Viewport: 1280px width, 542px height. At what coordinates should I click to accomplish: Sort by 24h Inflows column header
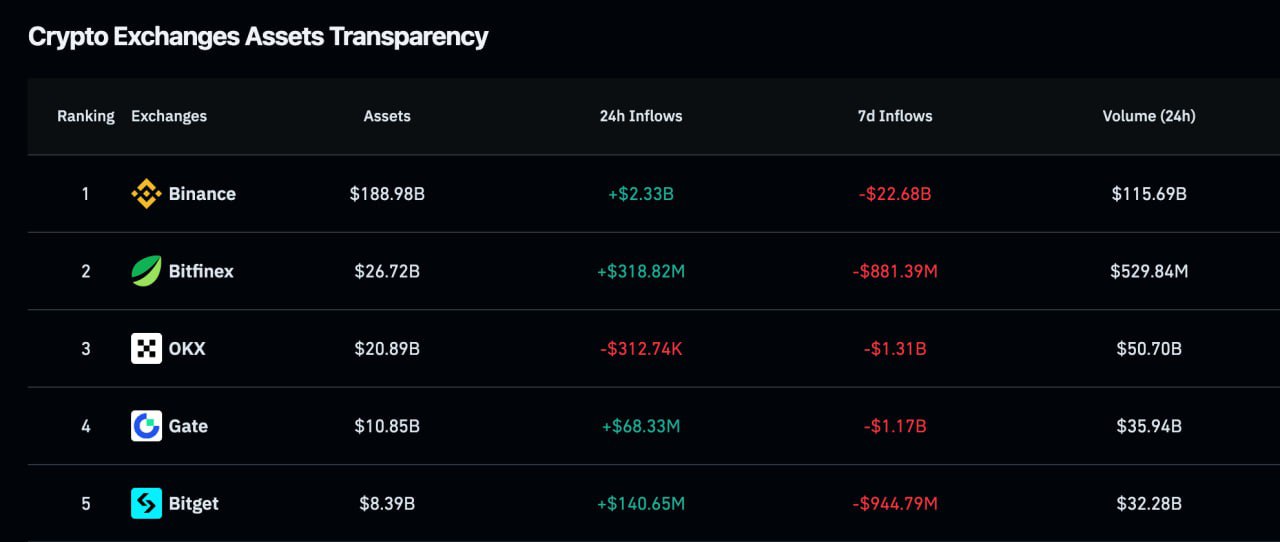(641, 116)
